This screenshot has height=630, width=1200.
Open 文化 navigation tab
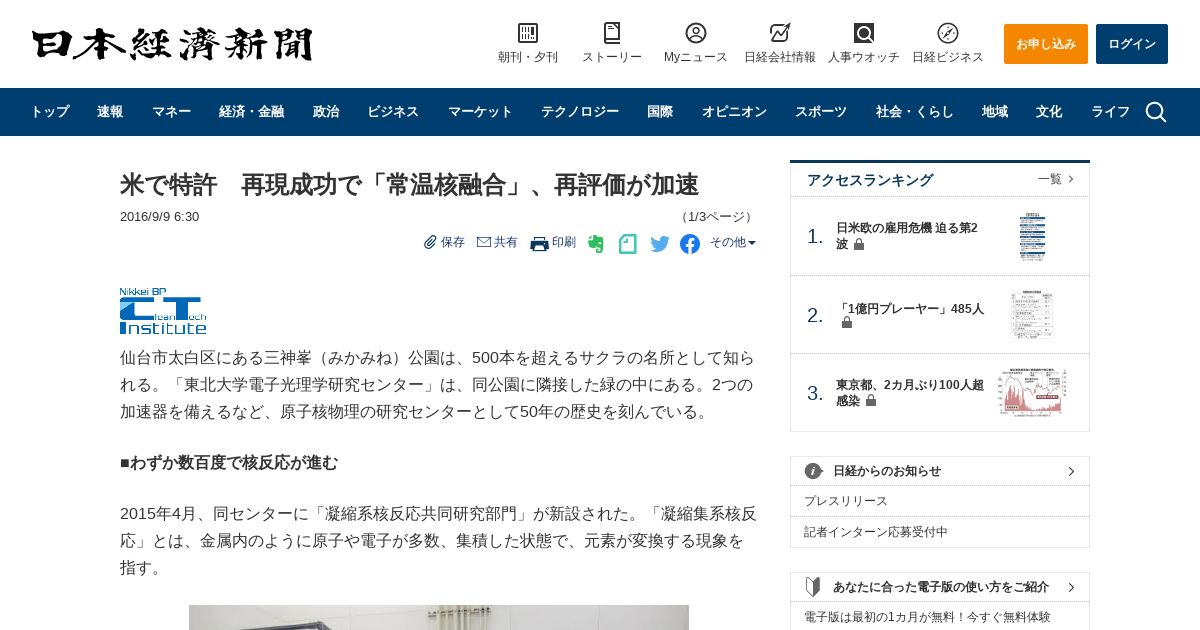coord(1049,112)
